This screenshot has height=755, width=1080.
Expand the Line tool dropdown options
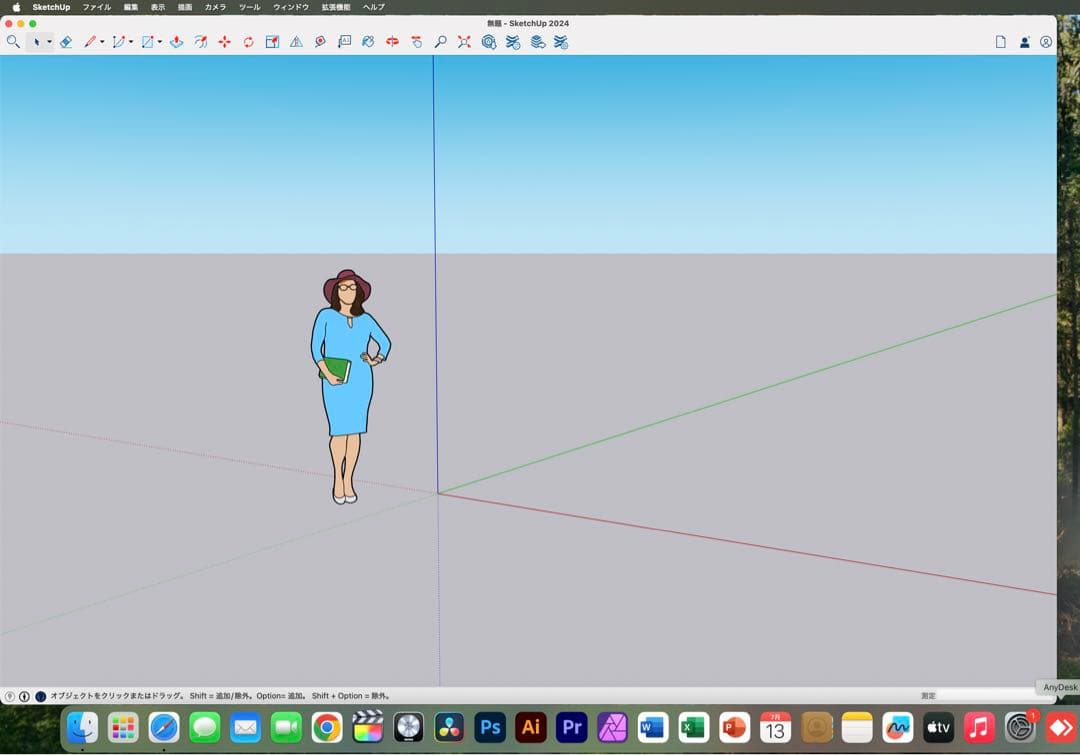pyautogui.click(x=103, y=42)
